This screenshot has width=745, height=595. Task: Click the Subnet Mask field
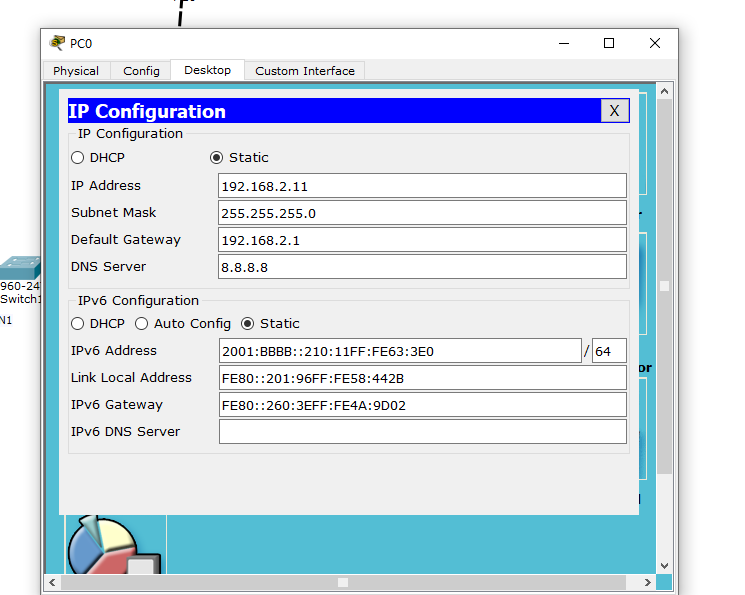pos(422,213)
